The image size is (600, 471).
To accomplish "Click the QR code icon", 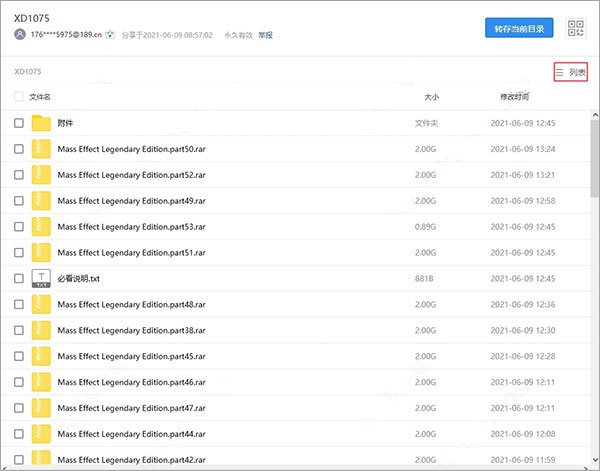I will (576, 29).
